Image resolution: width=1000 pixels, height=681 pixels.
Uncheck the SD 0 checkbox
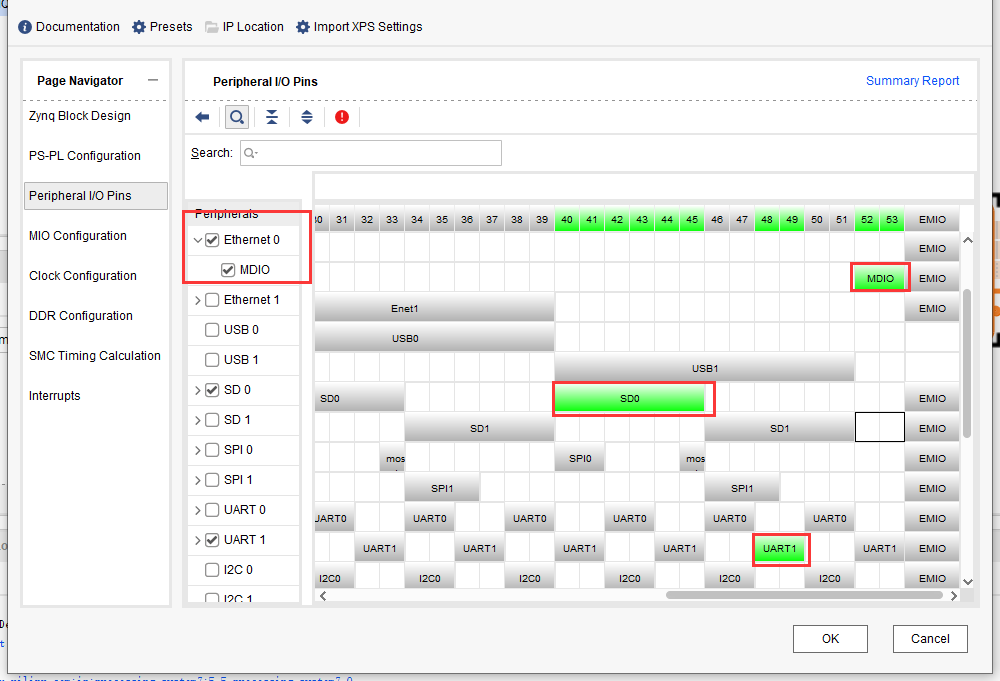click(212, 390)
